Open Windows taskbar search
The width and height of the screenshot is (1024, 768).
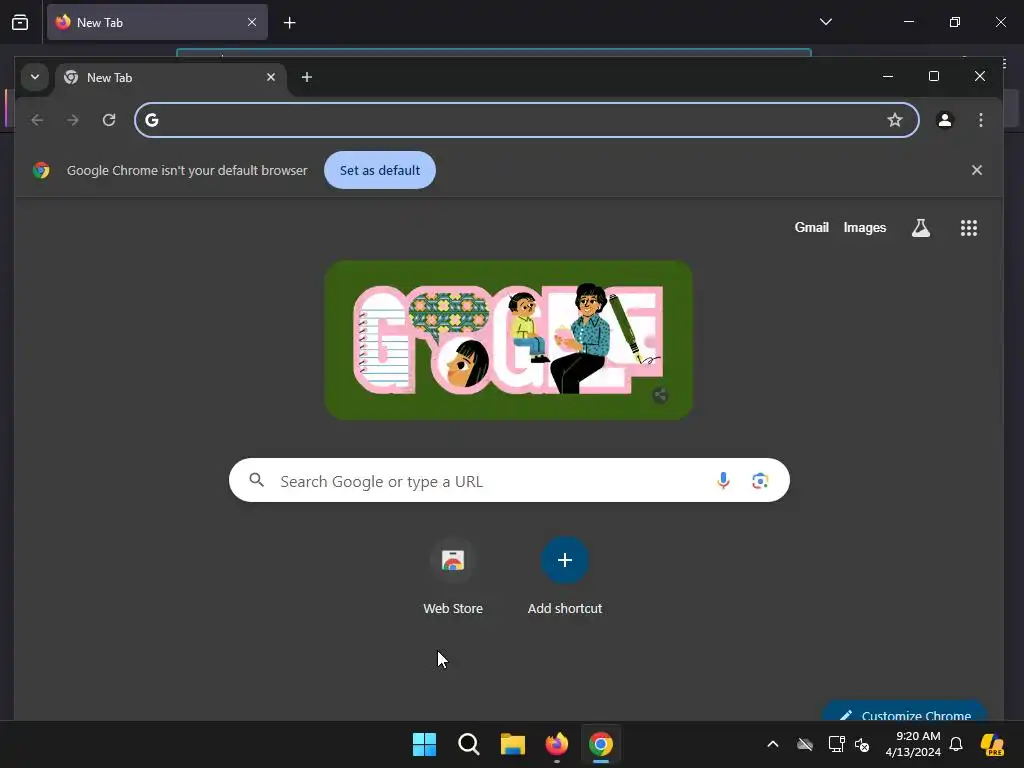468,744
